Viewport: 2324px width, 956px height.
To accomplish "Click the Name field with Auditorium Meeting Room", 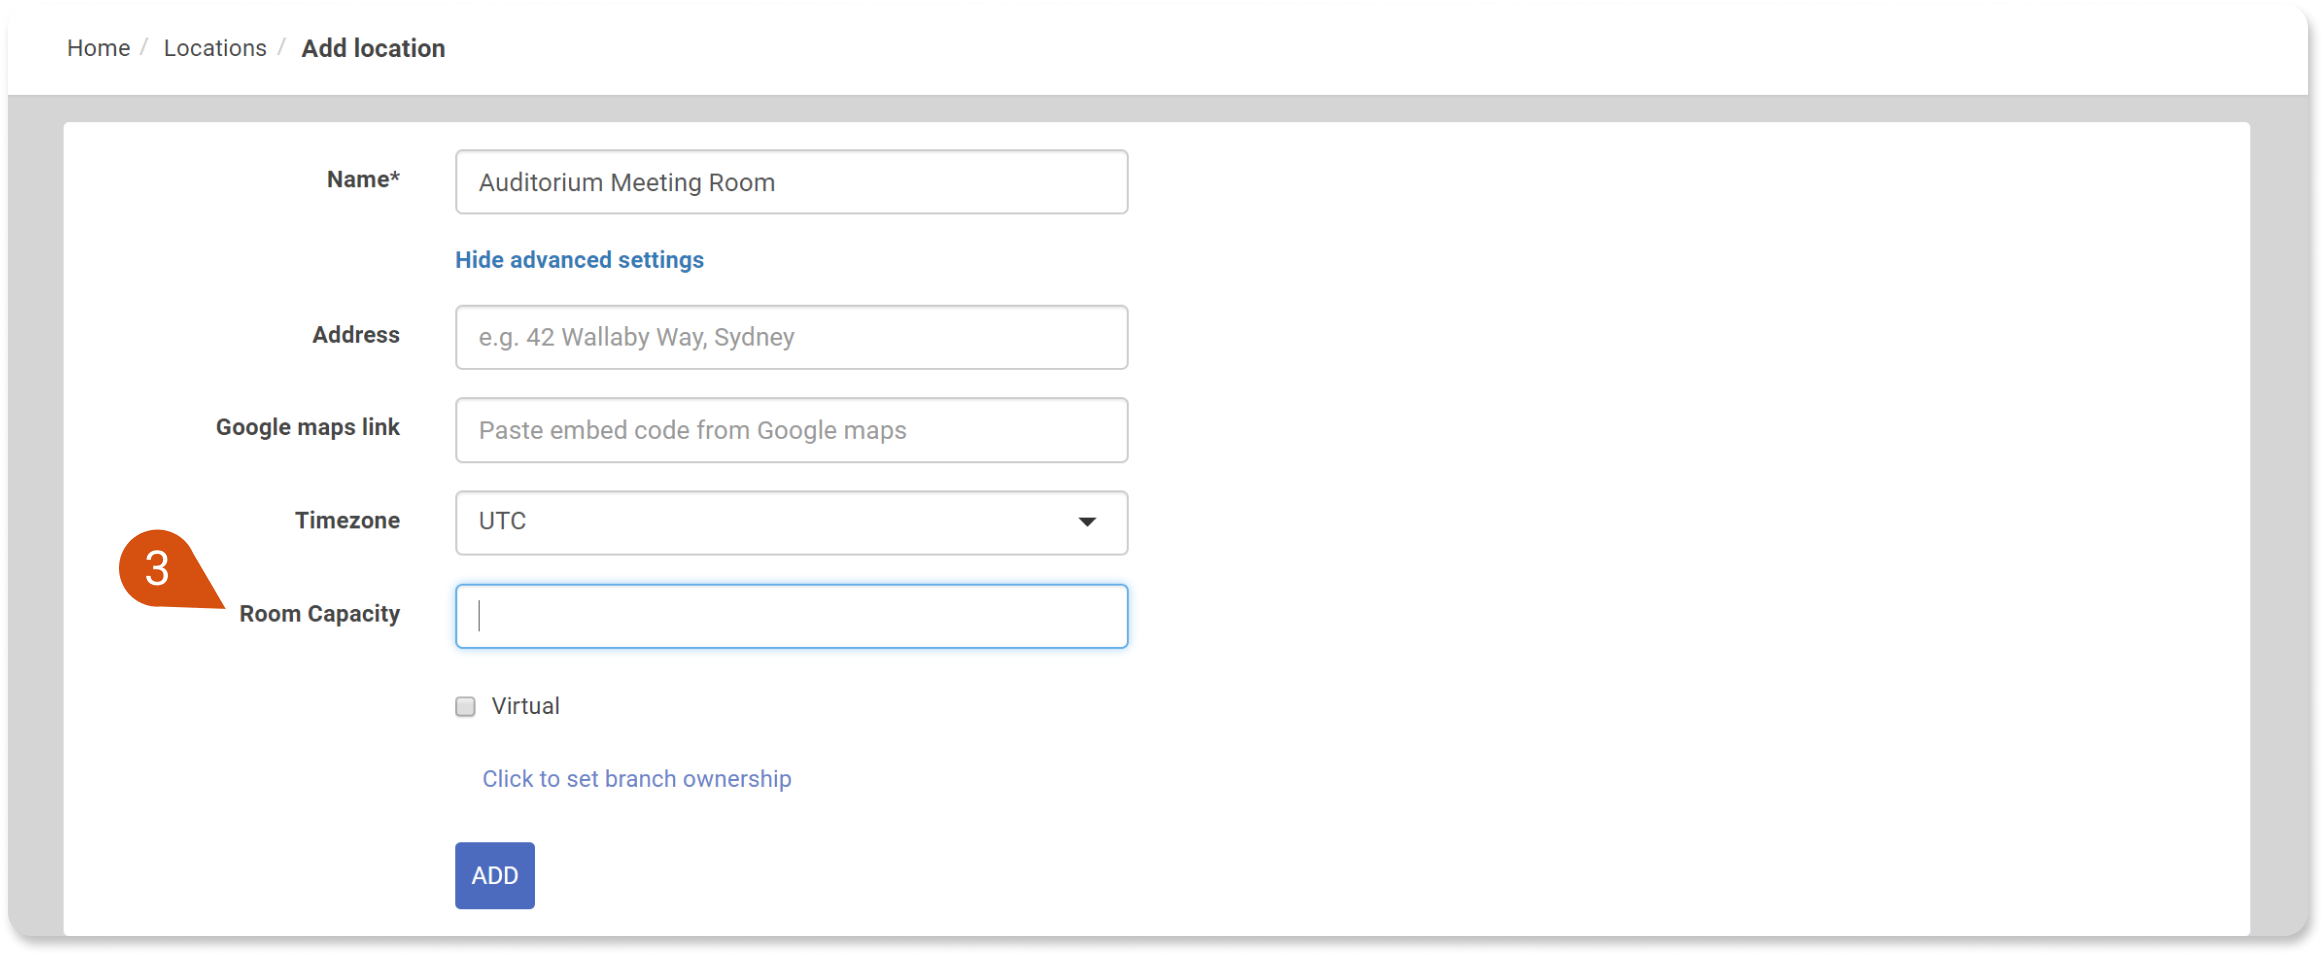I will point(791,182).
